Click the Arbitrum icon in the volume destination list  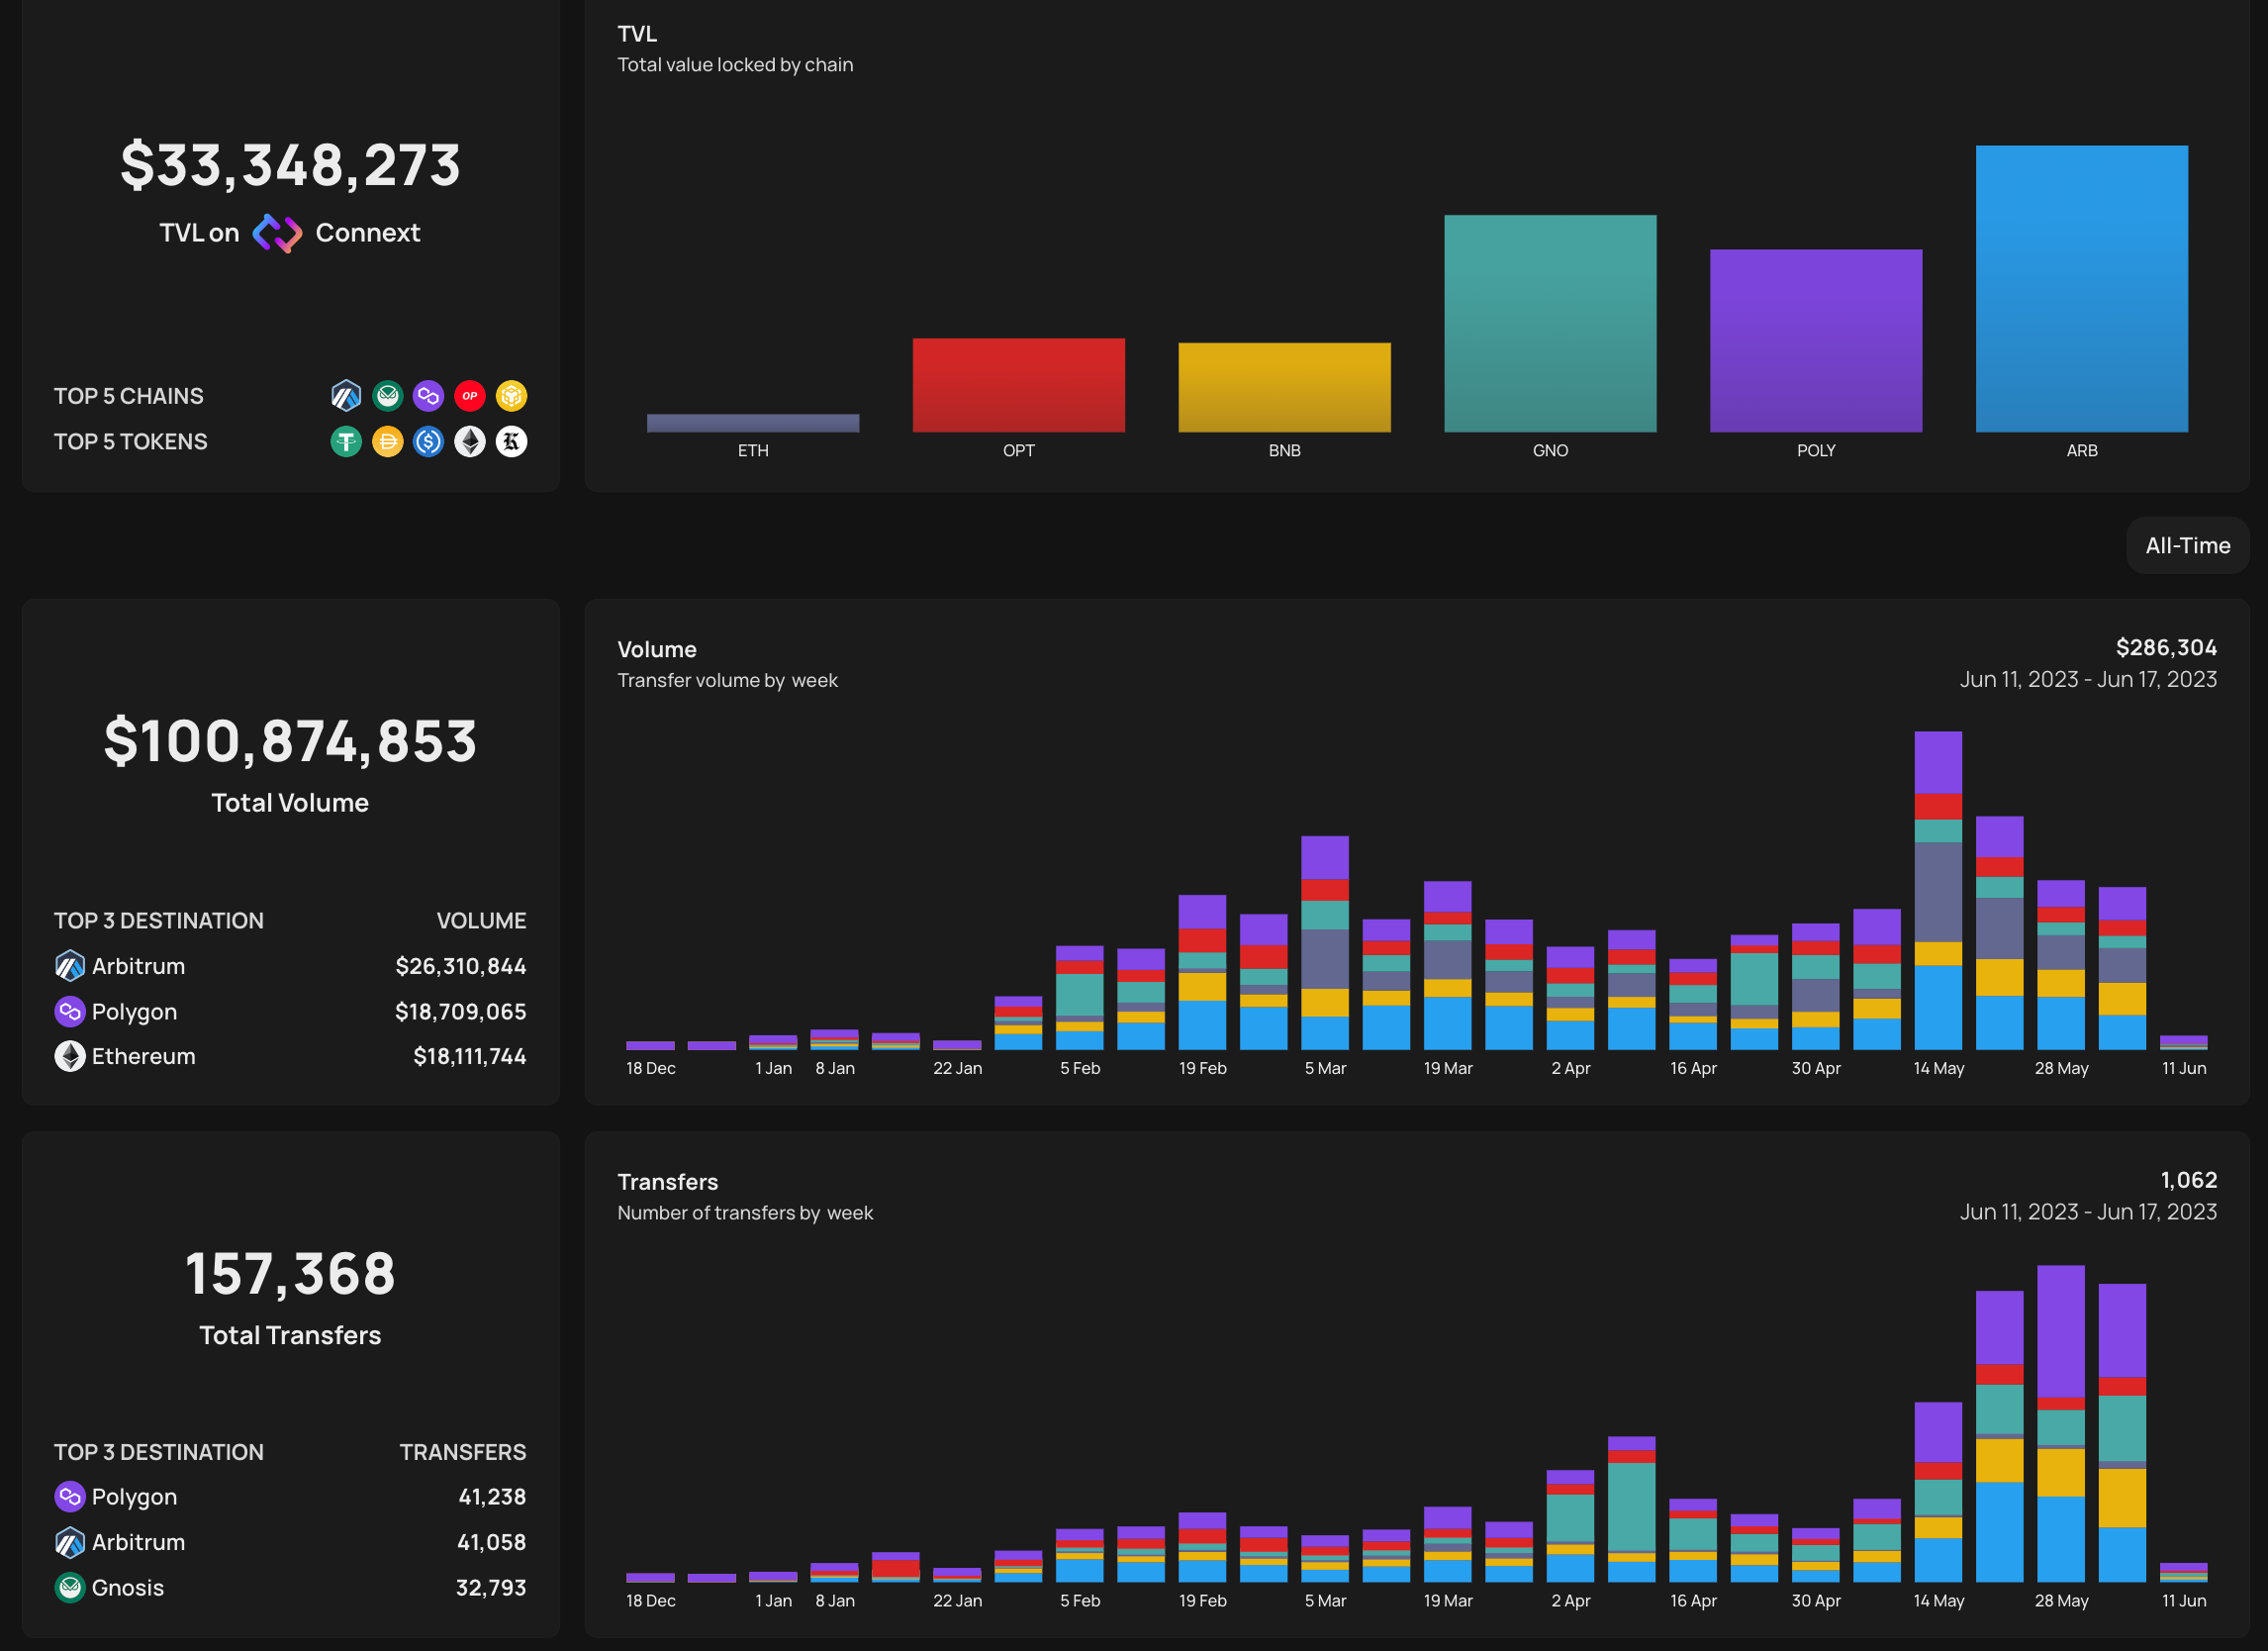point(70,966)
